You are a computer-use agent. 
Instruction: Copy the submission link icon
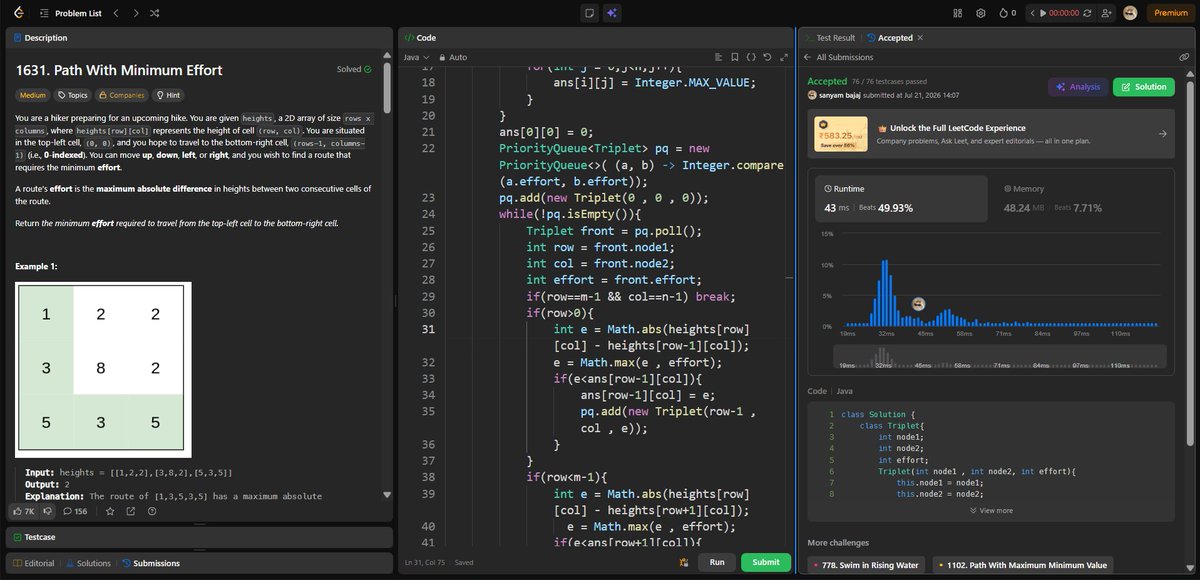(x=1184, y=57)
